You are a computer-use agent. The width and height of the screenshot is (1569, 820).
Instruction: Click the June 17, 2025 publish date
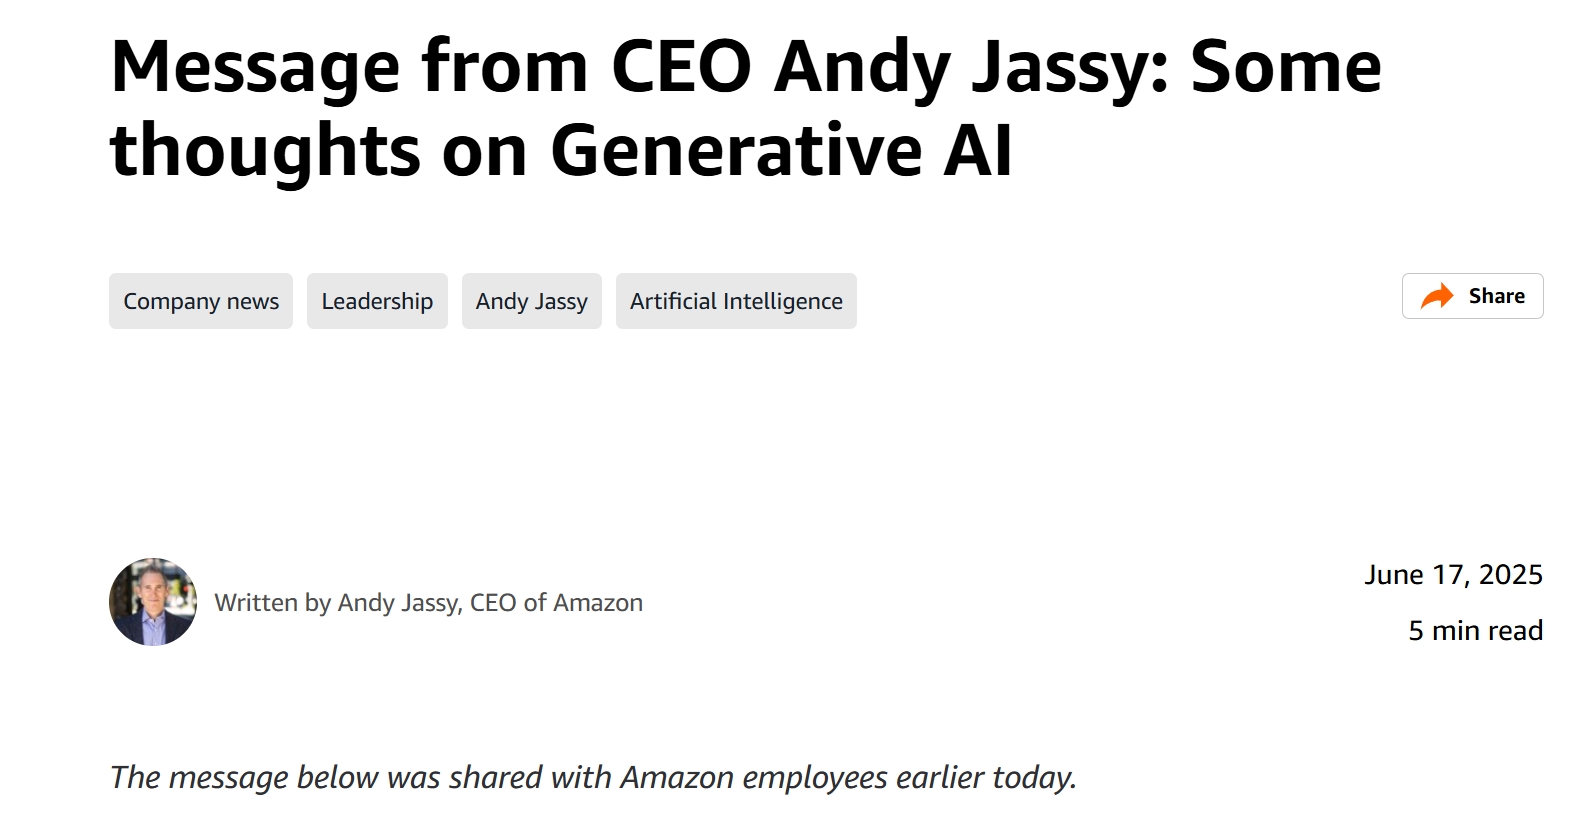(1454, 575)
